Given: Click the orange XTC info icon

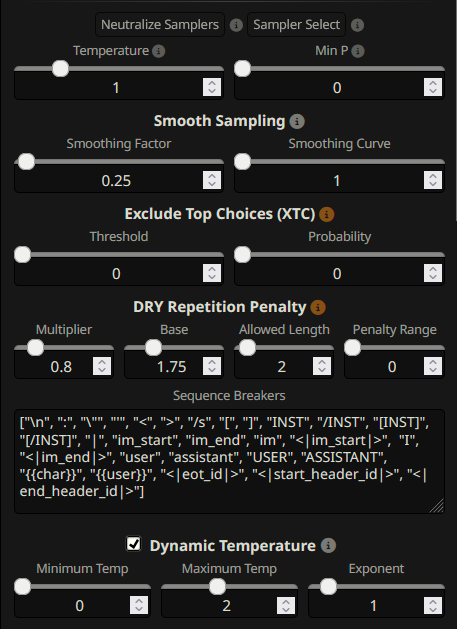Looking at the screenshot, I should (x=327, y=214).
